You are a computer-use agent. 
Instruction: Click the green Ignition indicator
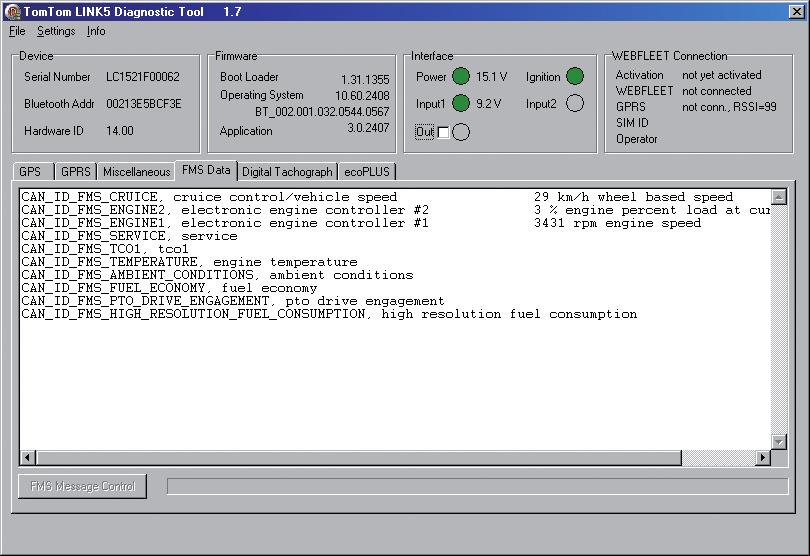point(575,76)
